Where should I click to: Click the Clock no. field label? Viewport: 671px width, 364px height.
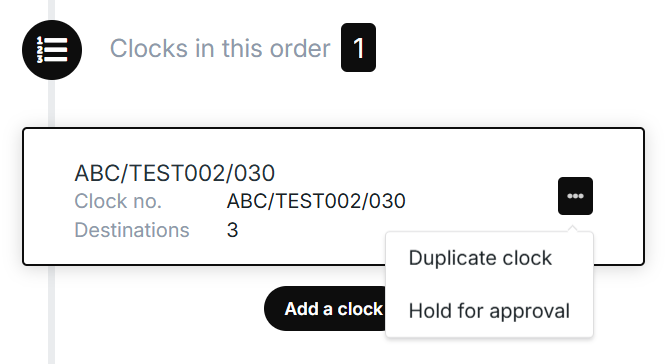coord(118,201)
